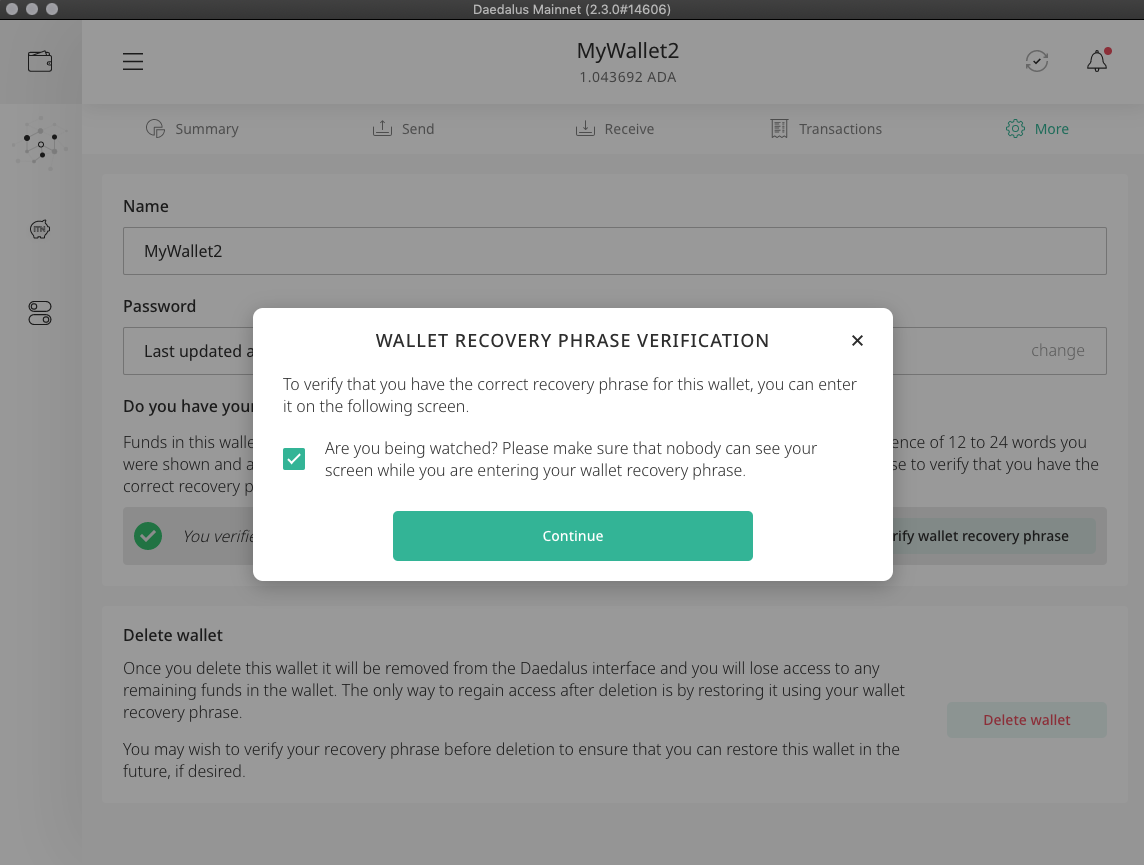This screenshot has width=1144, height=865.
Task: Open the settings toggles icon in sidebar
Action: point(40,313)
